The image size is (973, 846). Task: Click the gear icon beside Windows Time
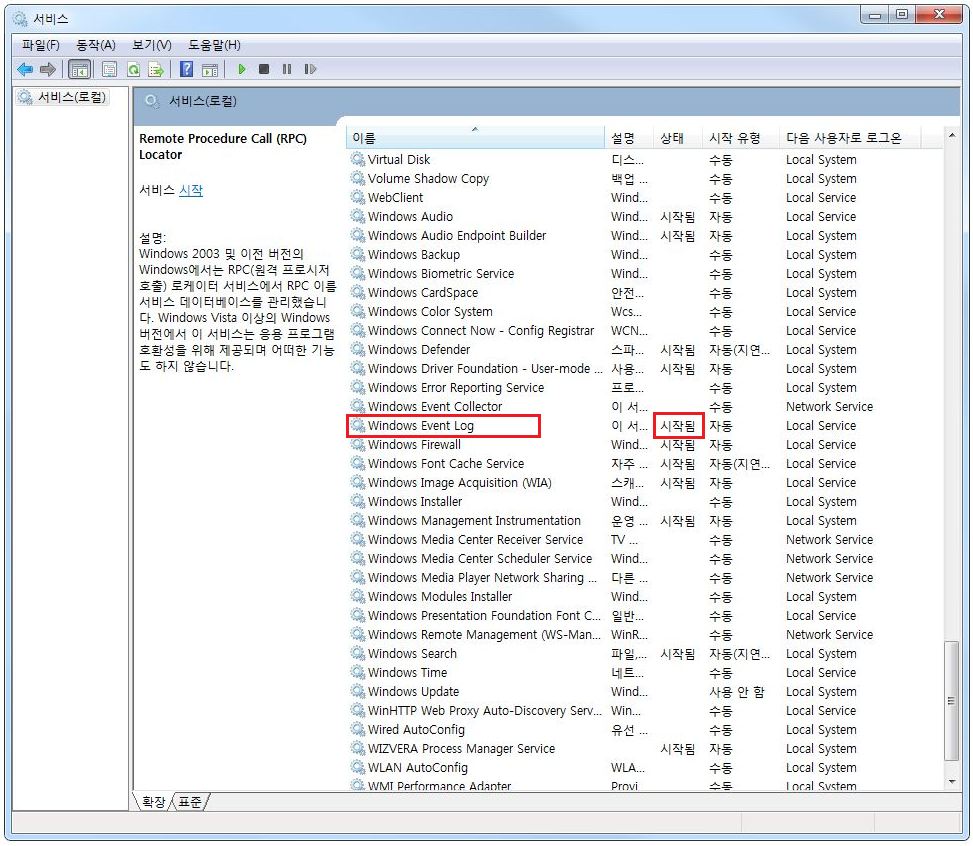tap(357, 672)
